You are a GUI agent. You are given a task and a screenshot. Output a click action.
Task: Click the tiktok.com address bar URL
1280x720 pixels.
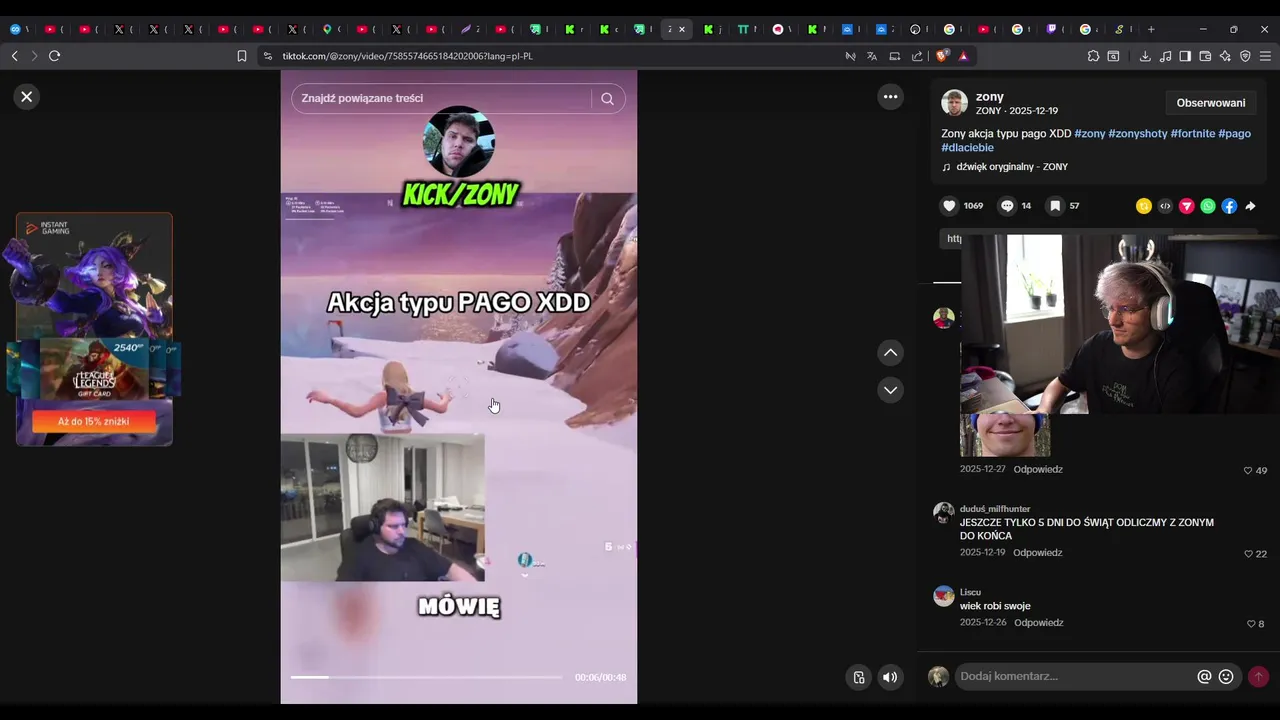coord(407,56)
